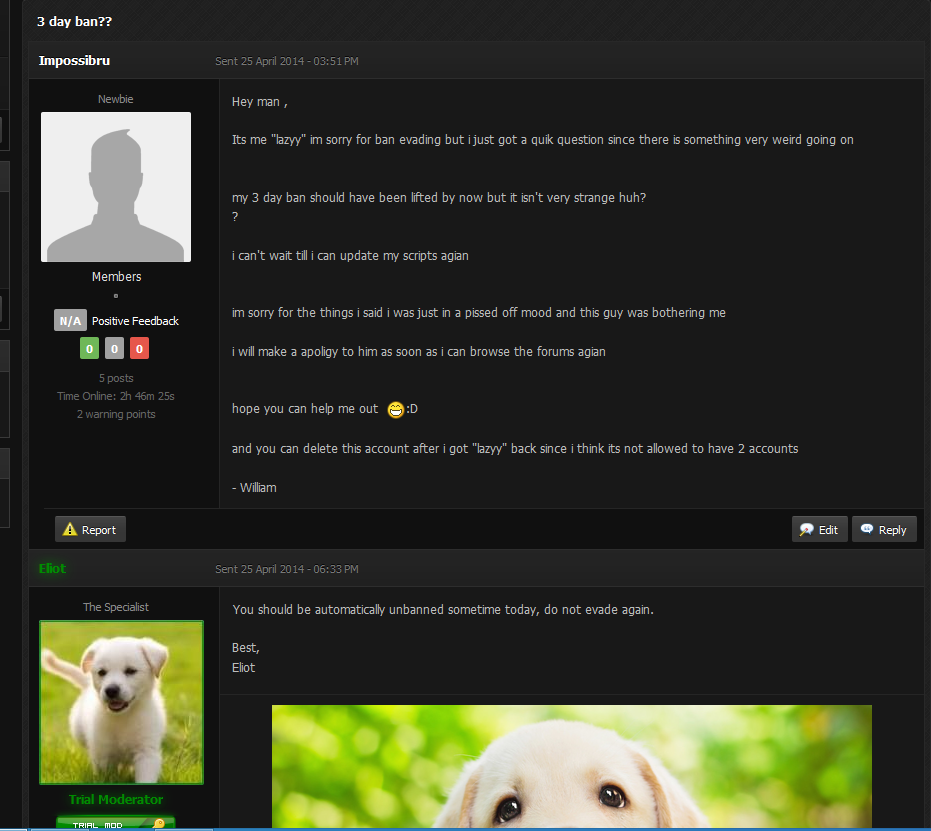
Task: Click the 'Time Online: 2h 46m 25s' text
Action: tap(116, 396)
